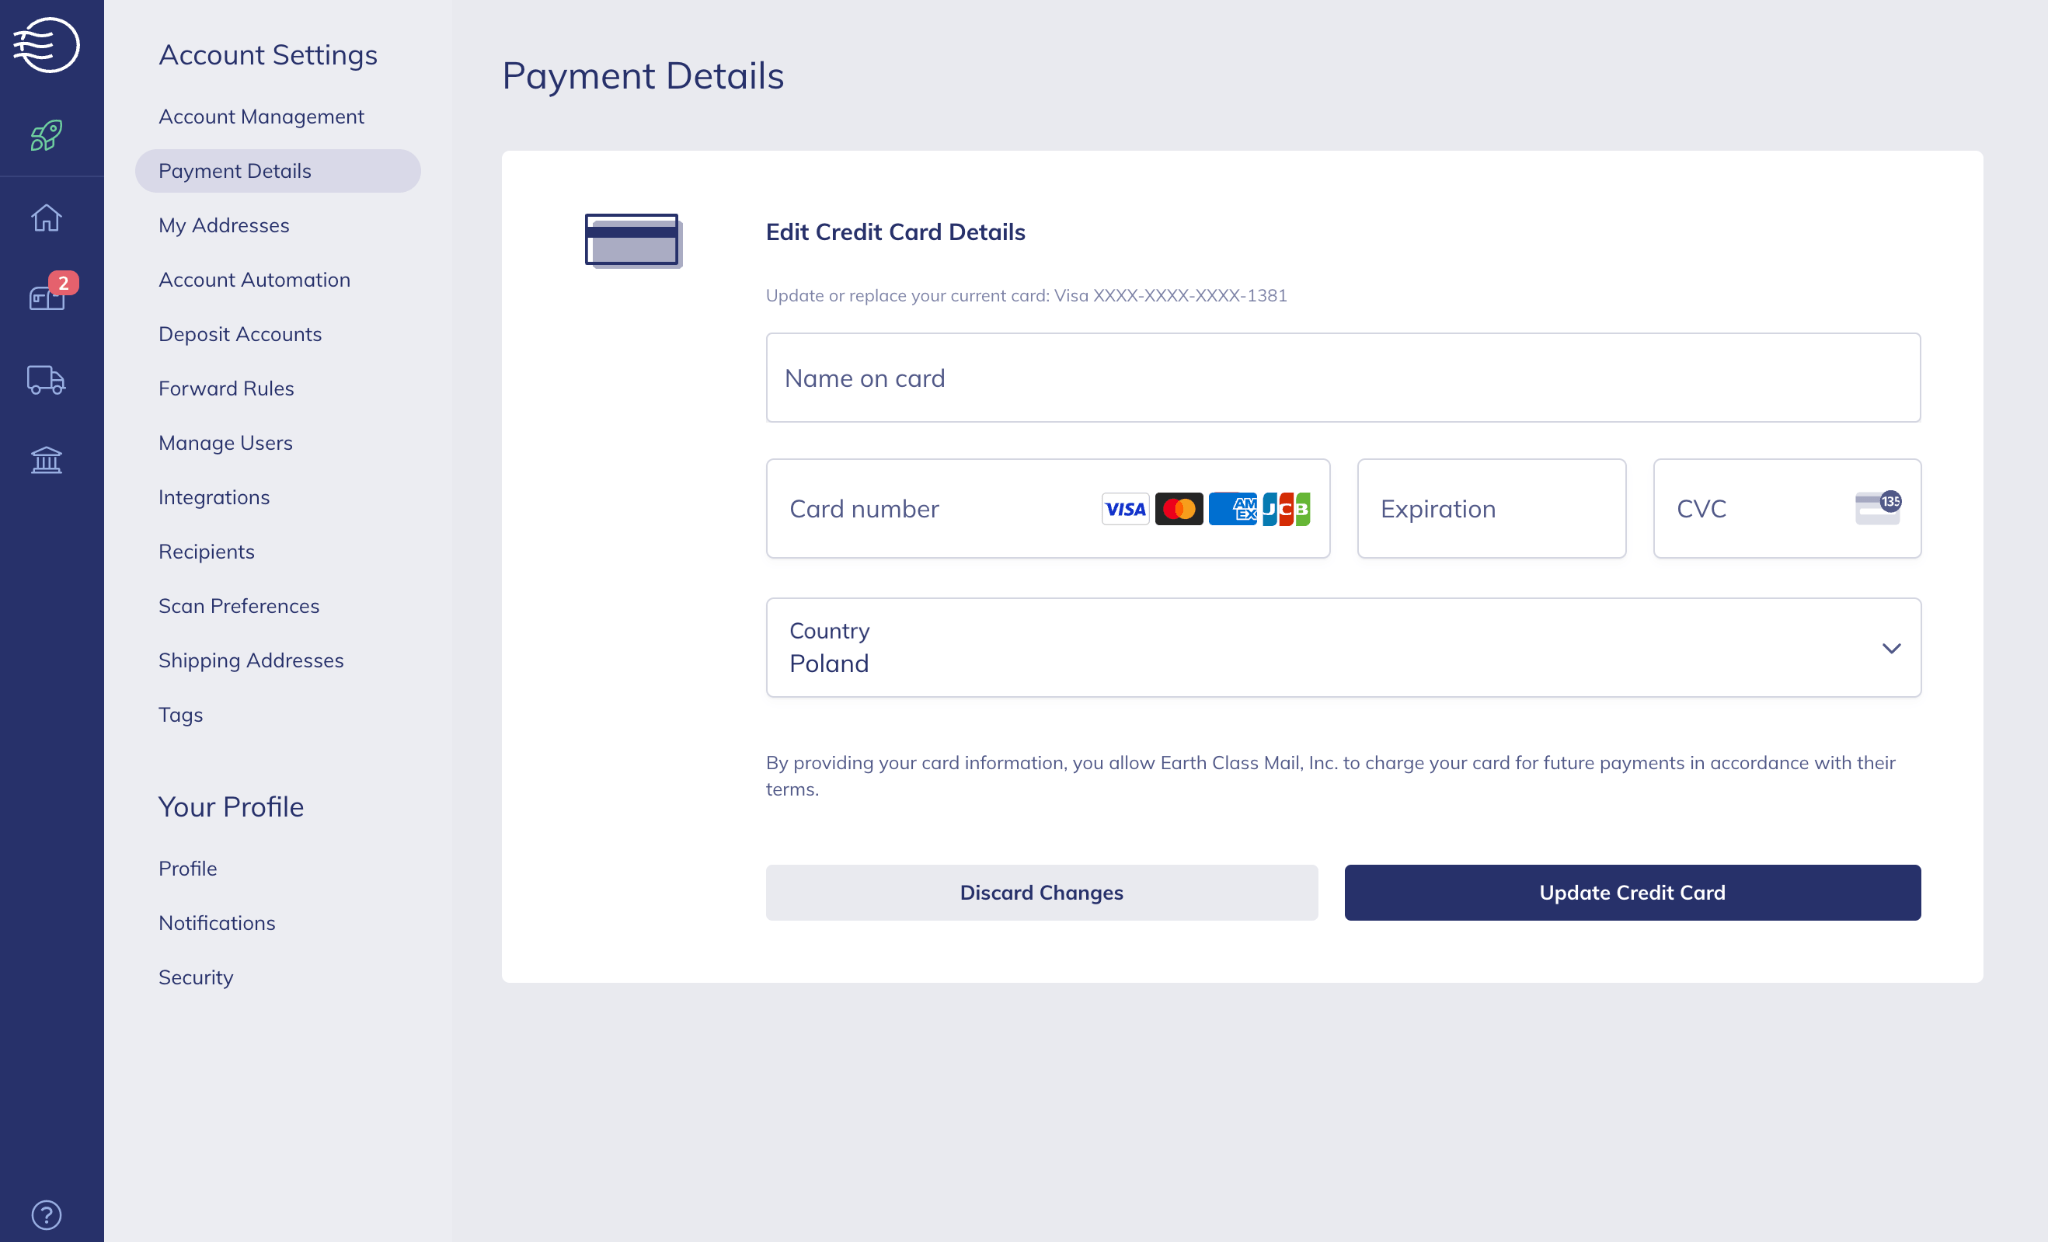Image resolution: width=2048 pixels, height=1242 pixels.
Task: Open Security under Your Profile
Action: (196, 977)
